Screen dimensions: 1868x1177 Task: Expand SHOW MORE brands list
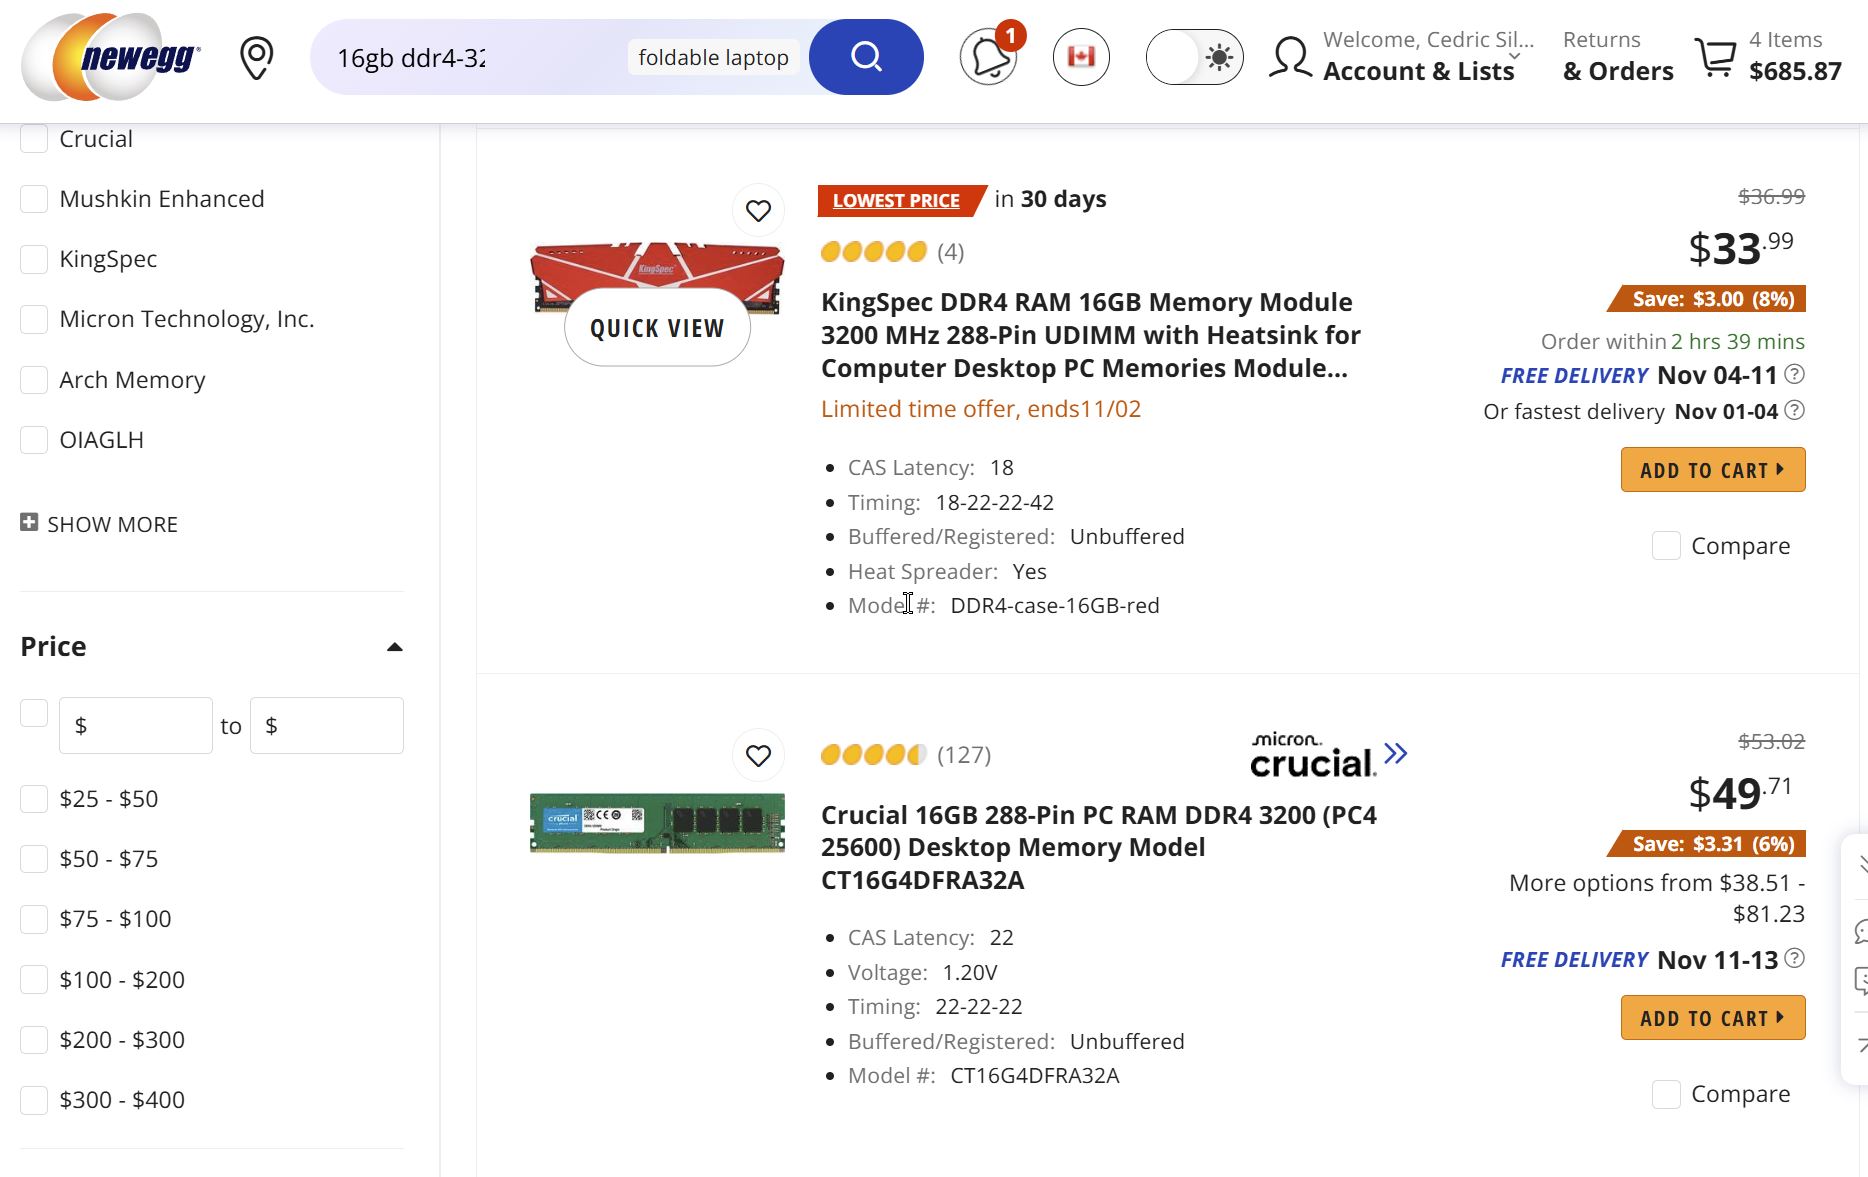coord(100,524)
